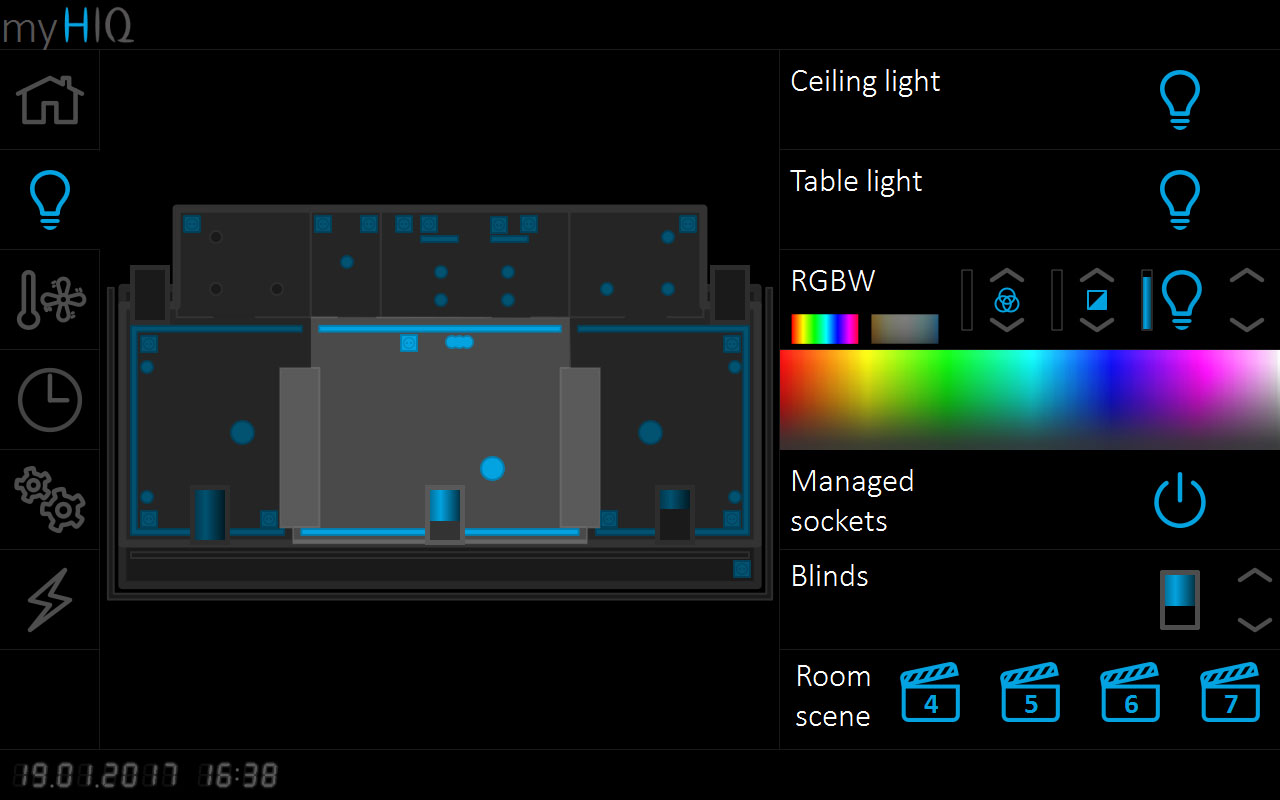Lower the Blinds with down chevron

click(x=1254, y=624)
